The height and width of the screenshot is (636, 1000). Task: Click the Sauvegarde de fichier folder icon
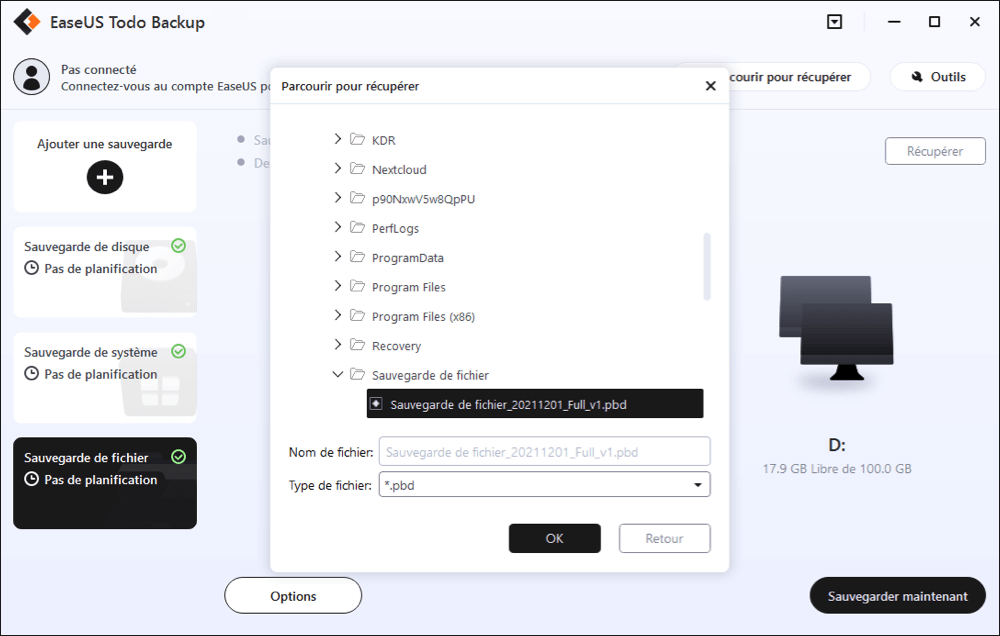point(357,374)
